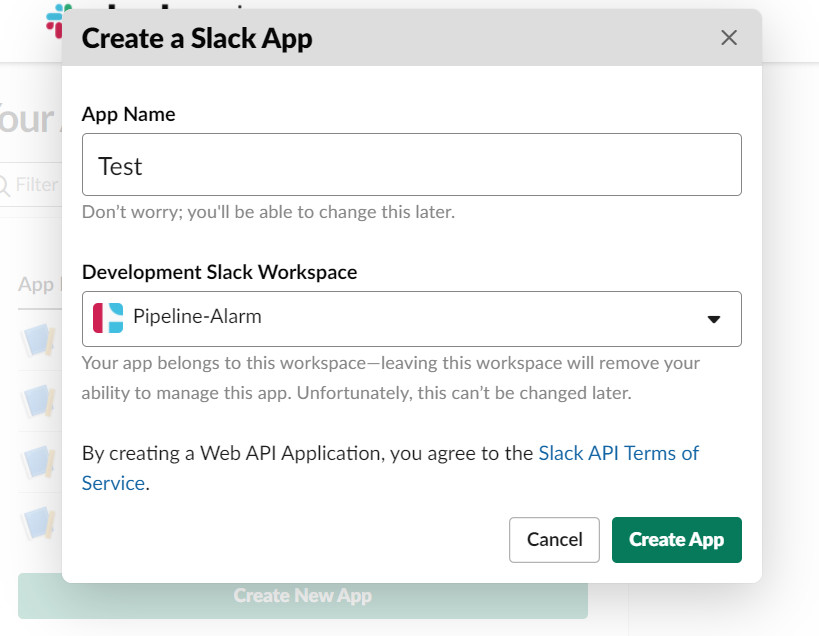This screenshot has width=819, height=636.
Task: Click the dropdown arrow beside Pipeline-Alarm
Action: [x=713, y=319]
